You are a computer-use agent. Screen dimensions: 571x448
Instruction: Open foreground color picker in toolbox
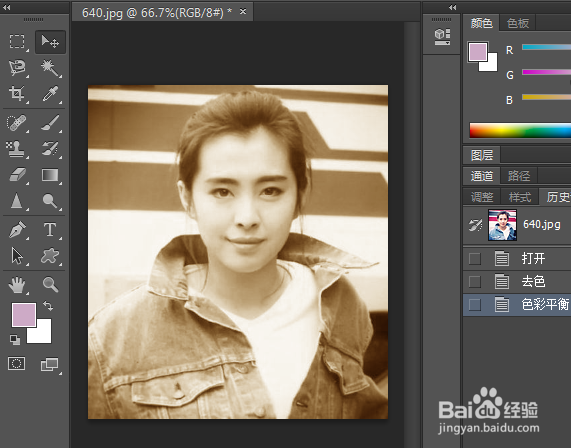point(24,315)
